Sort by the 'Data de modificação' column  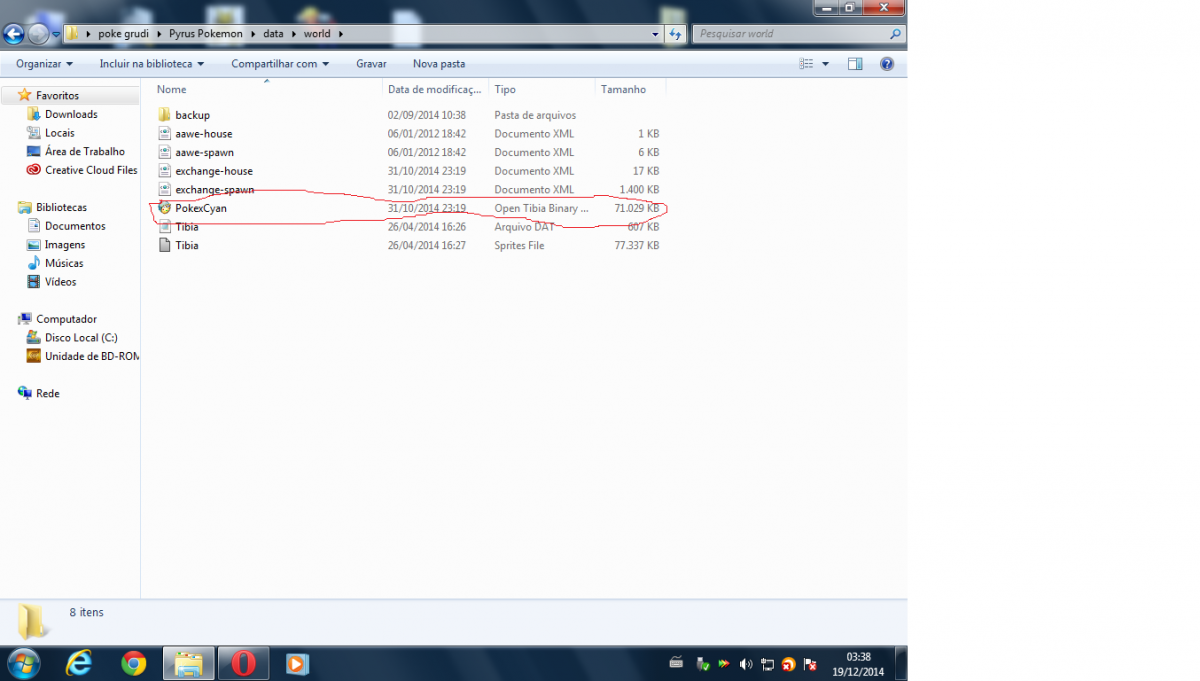(437, 90)
